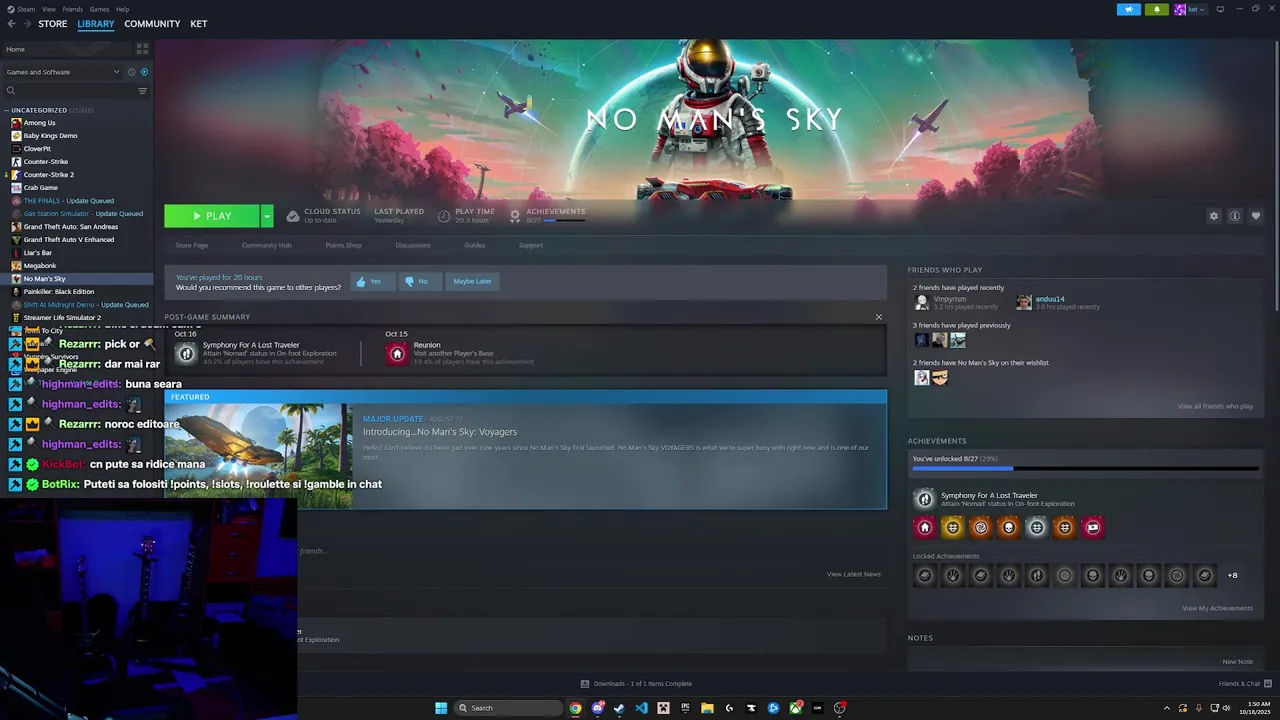1280x720 pixels.
Task: Select Grand Theft Auto V Enhanced
Action: [x=68, y=240]
